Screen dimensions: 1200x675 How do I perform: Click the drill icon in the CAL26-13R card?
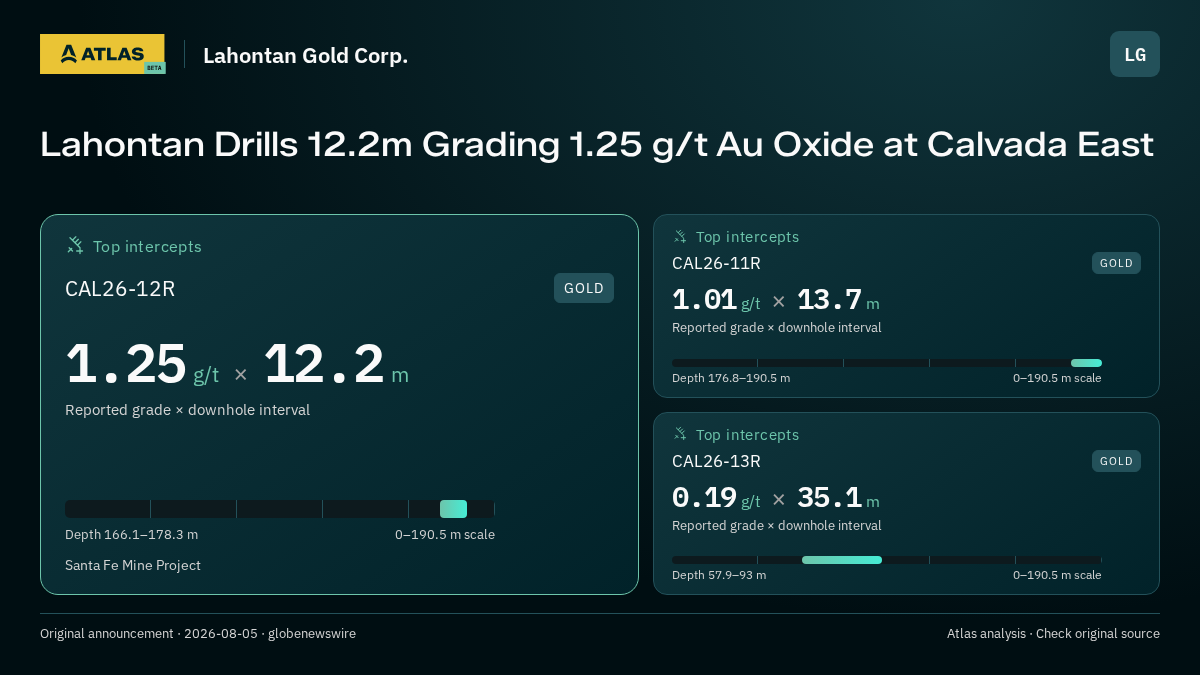tap(680, 434)
